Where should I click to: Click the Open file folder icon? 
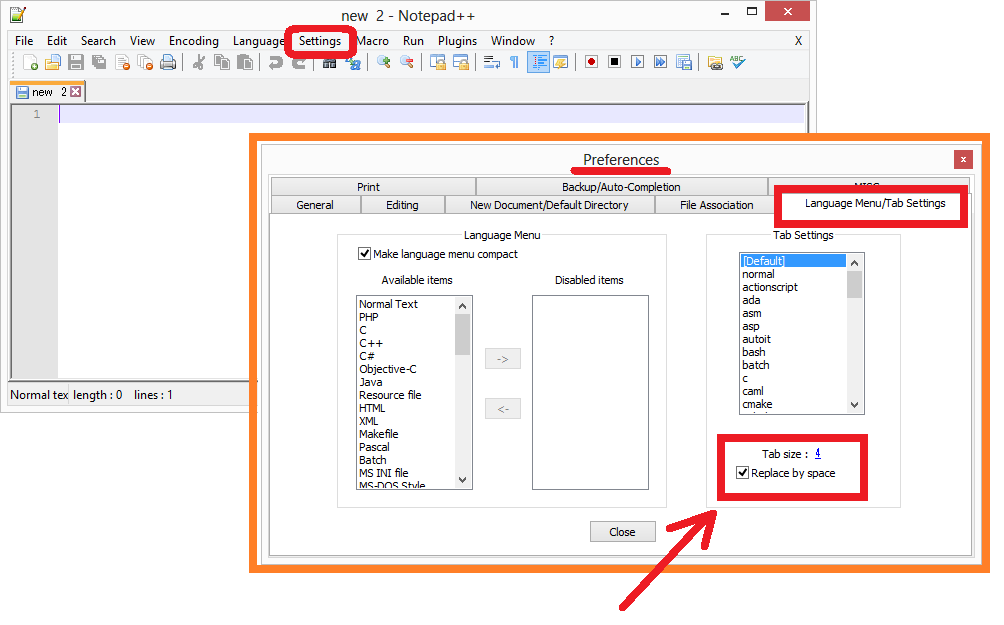tap(53, 62)
